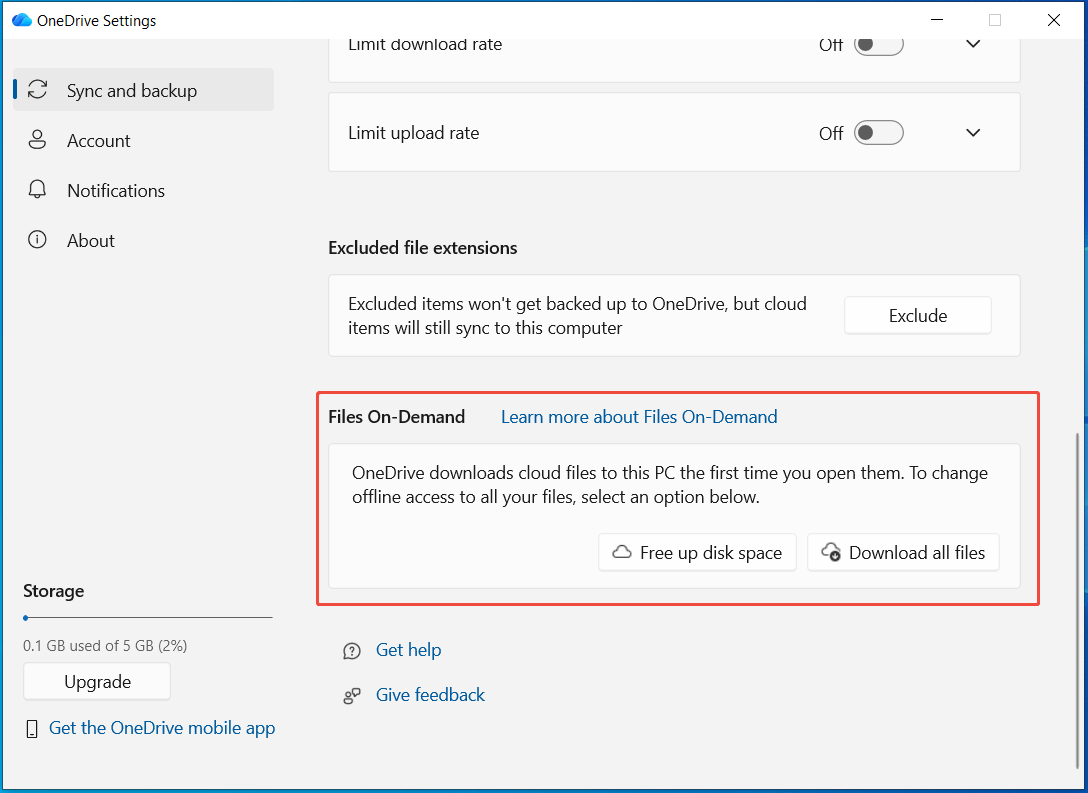Expand the Limit upload rate options

(973, 132)
